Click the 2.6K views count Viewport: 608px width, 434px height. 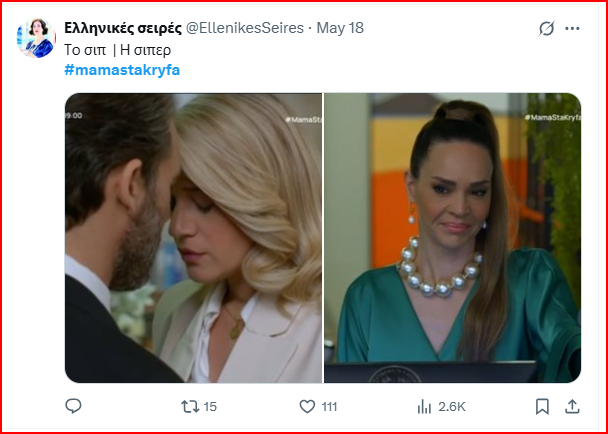coord(452,406)
